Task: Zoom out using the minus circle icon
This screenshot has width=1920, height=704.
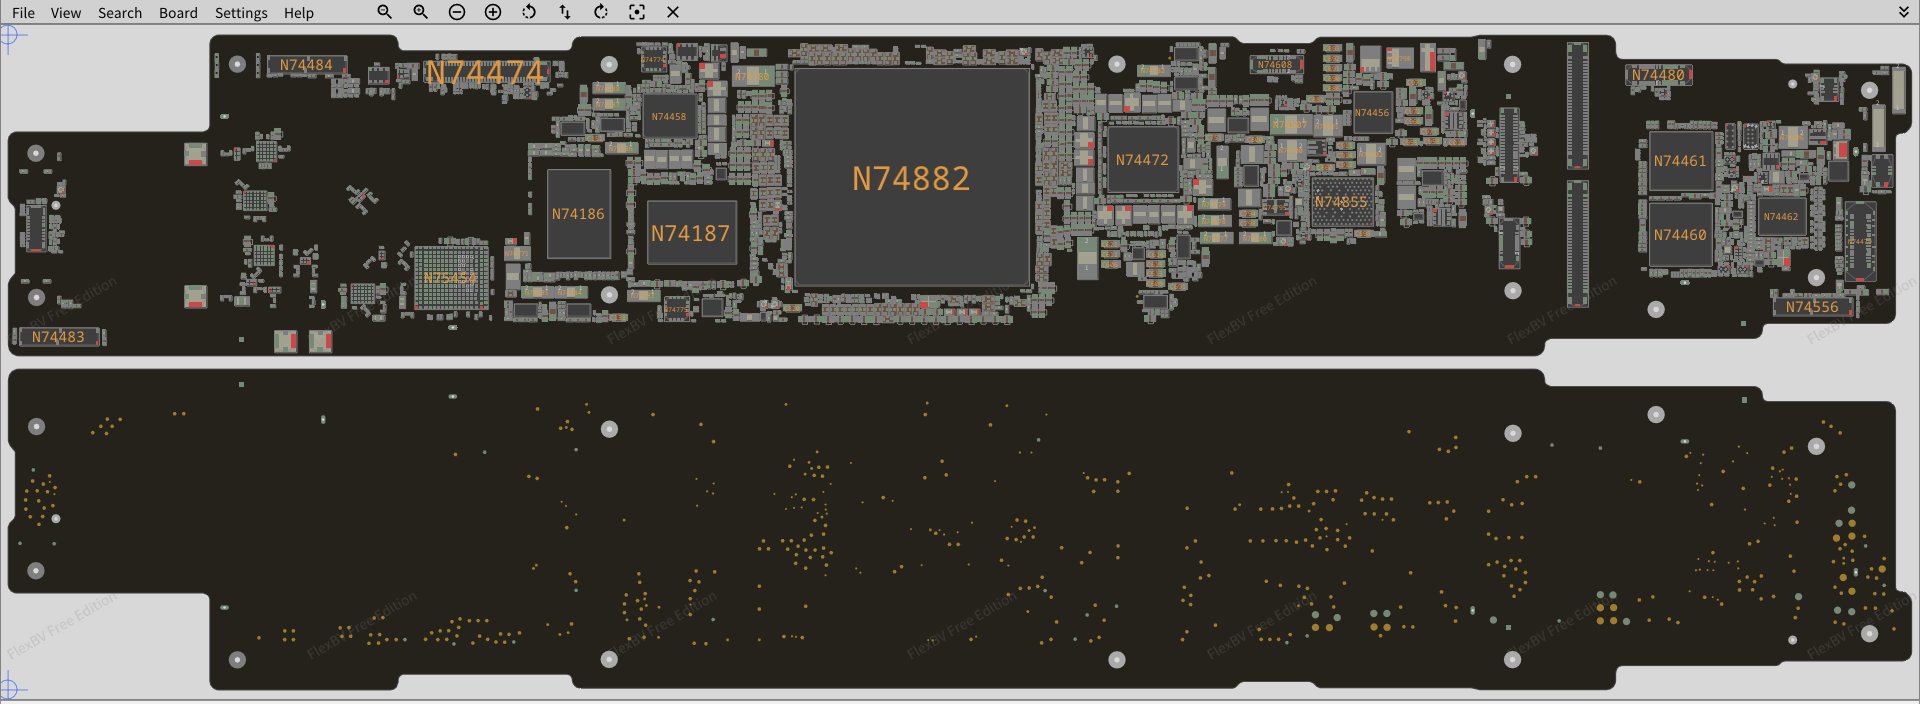Action: pyautogui.click(x=457, y=12)
